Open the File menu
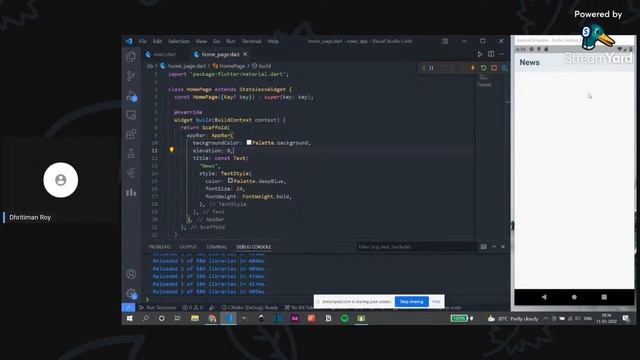 coord(142,41)
